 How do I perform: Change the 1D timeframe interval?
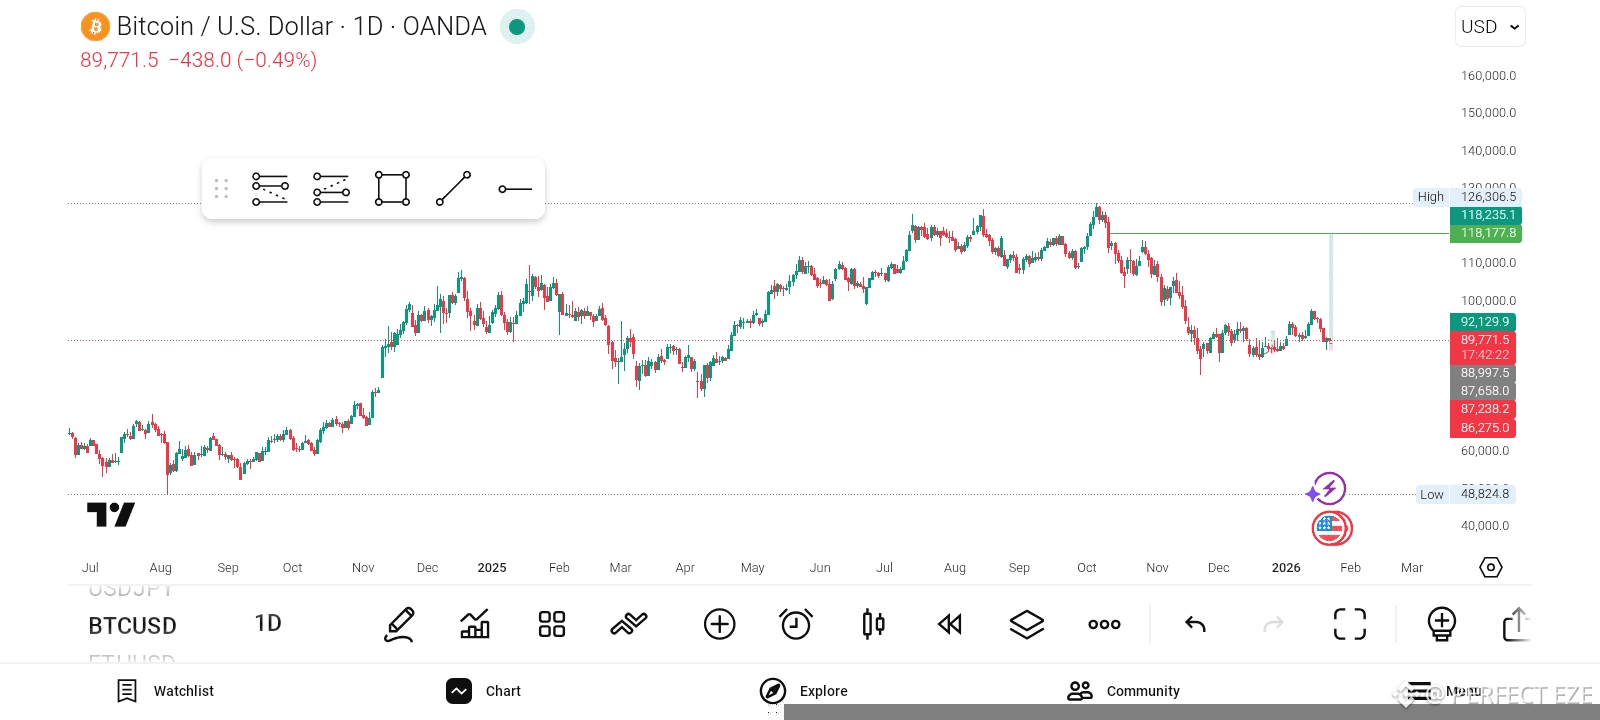[x=268, y=624]
